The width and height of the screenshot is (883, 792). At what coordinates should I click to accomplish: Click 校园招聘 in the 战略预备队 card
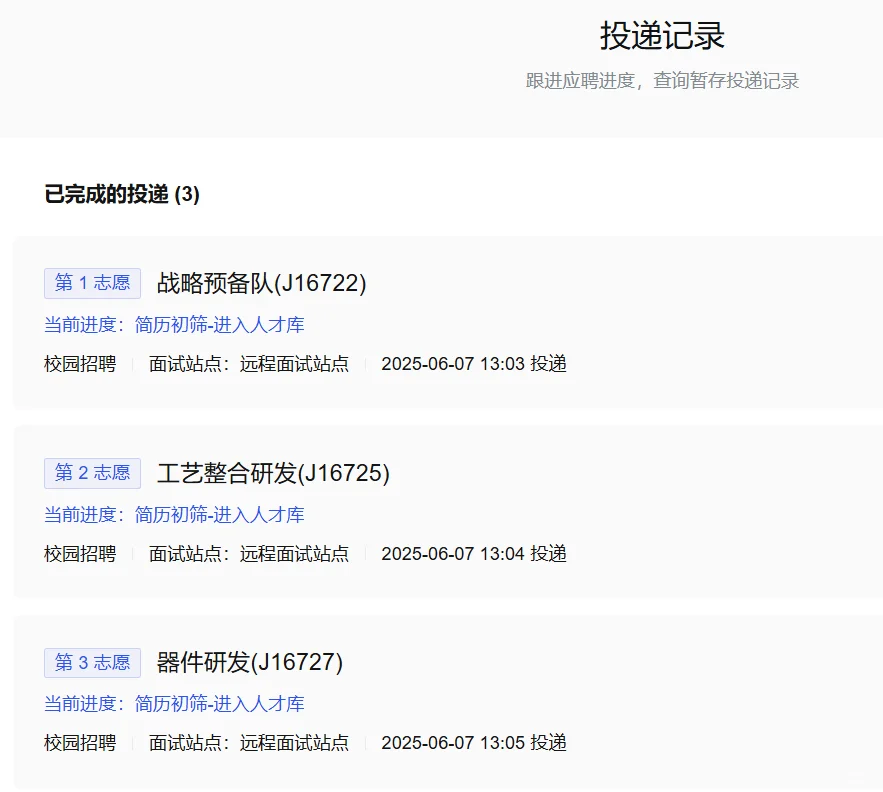80,364
